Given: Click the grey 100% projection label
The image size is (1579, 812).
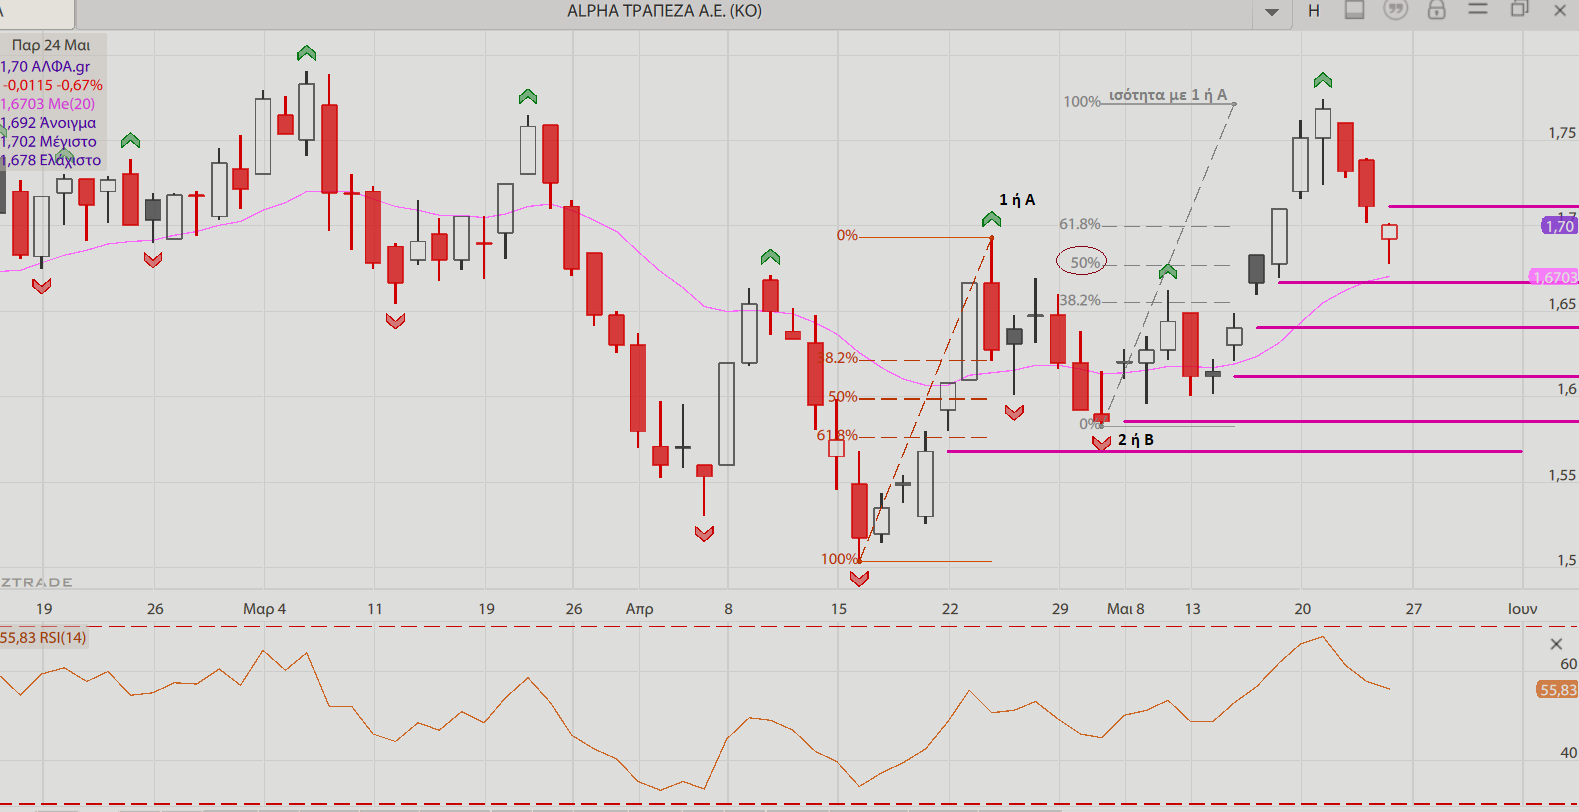Looking at the screenshot, I should tap(1082, 102).
